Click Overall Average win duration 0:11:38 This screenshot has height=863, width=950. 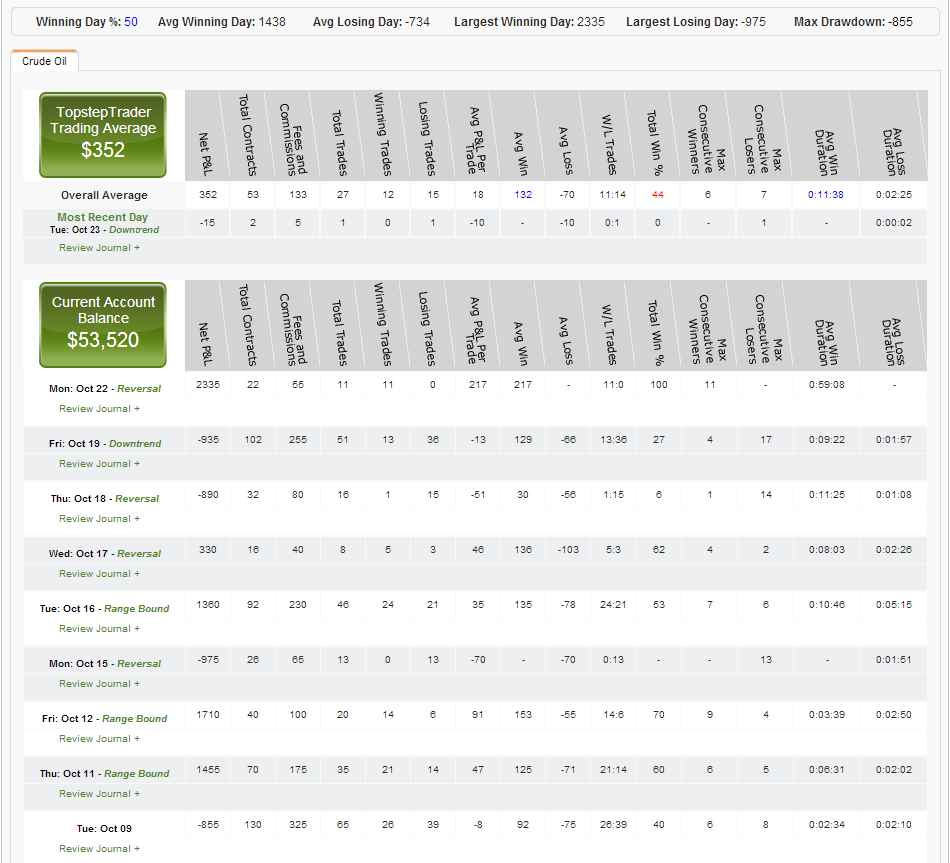826,195
